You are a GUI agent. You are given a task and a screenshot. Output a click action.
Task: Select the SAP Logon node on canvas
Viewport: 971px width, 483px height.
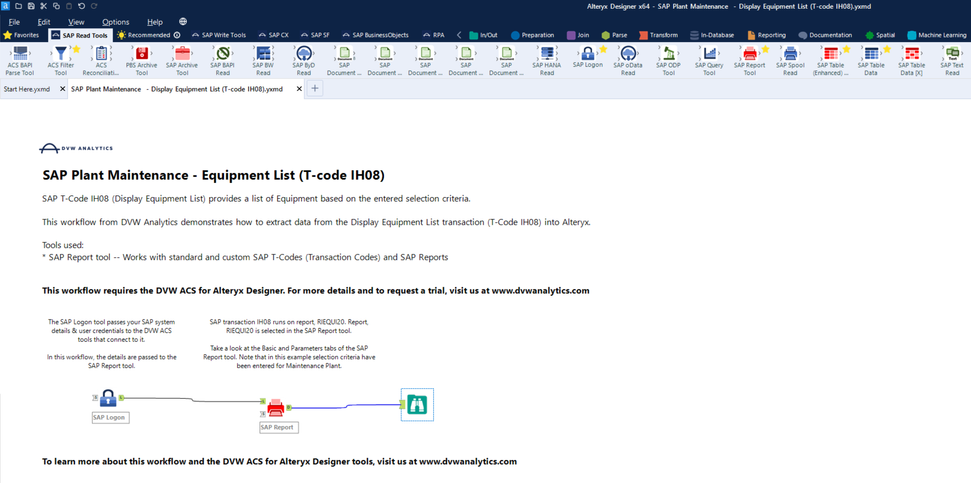[108, 397]
